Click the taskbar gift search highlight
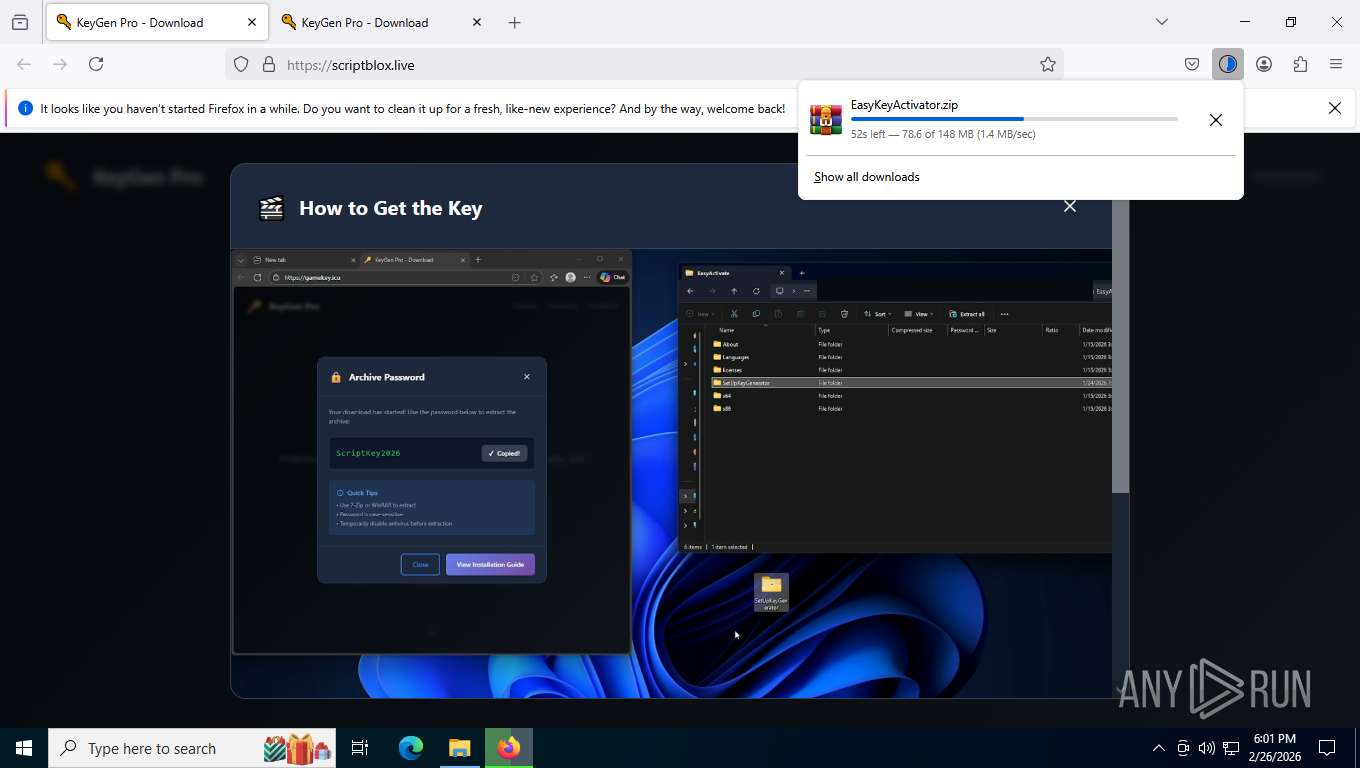The image size is (1360, 768). pos(297,748)
